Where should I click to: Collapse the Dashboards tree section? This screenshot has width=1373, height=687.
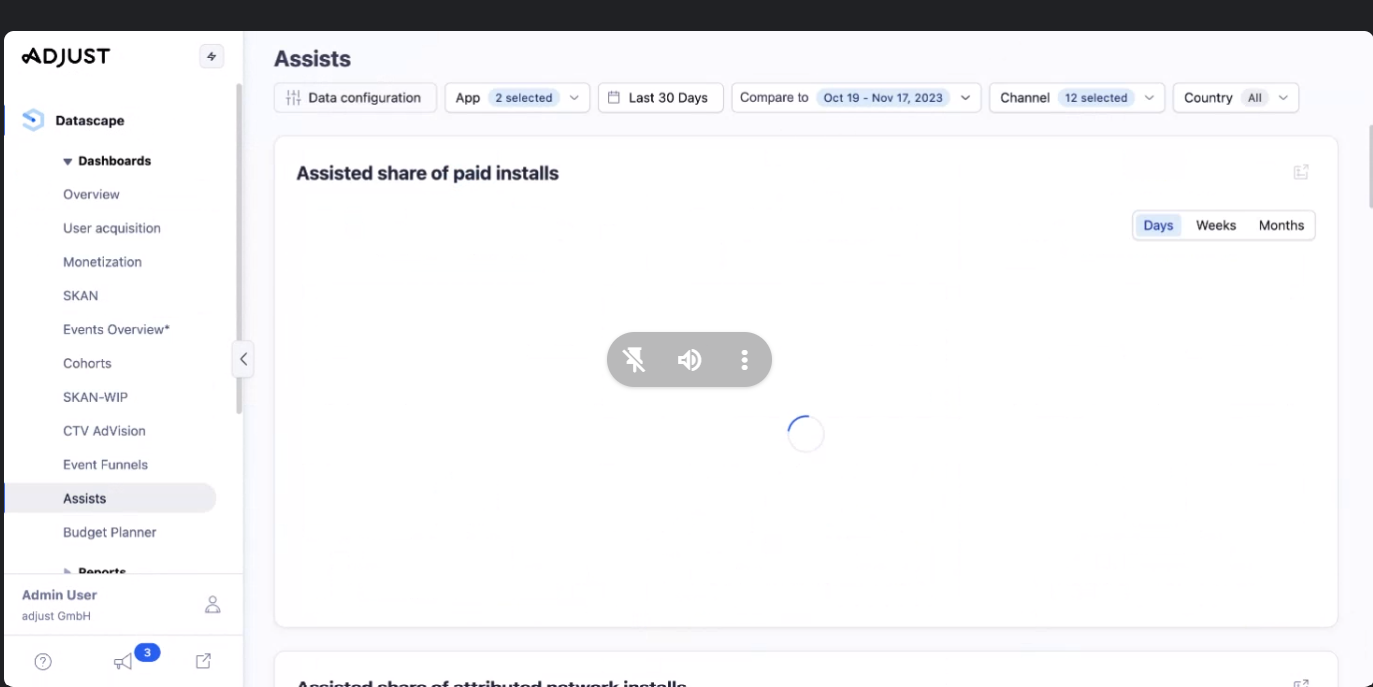click(x=68, y=161)
